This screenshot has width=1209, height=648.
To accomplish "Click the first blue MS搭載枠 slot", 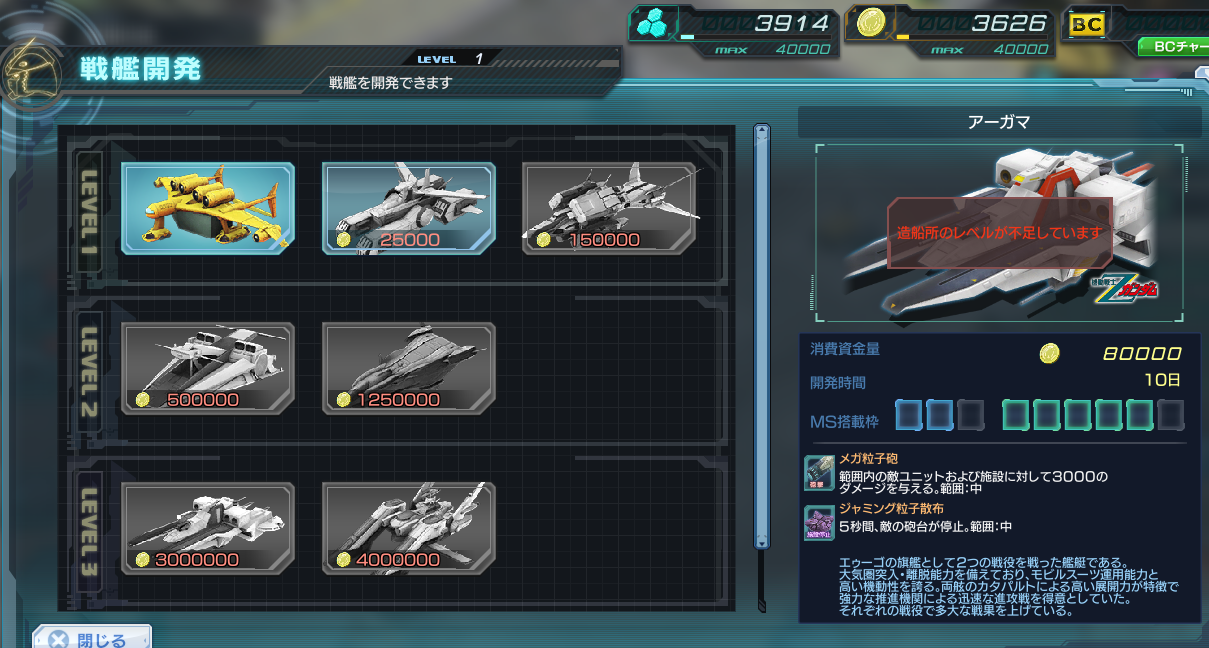I will point(908,414).
